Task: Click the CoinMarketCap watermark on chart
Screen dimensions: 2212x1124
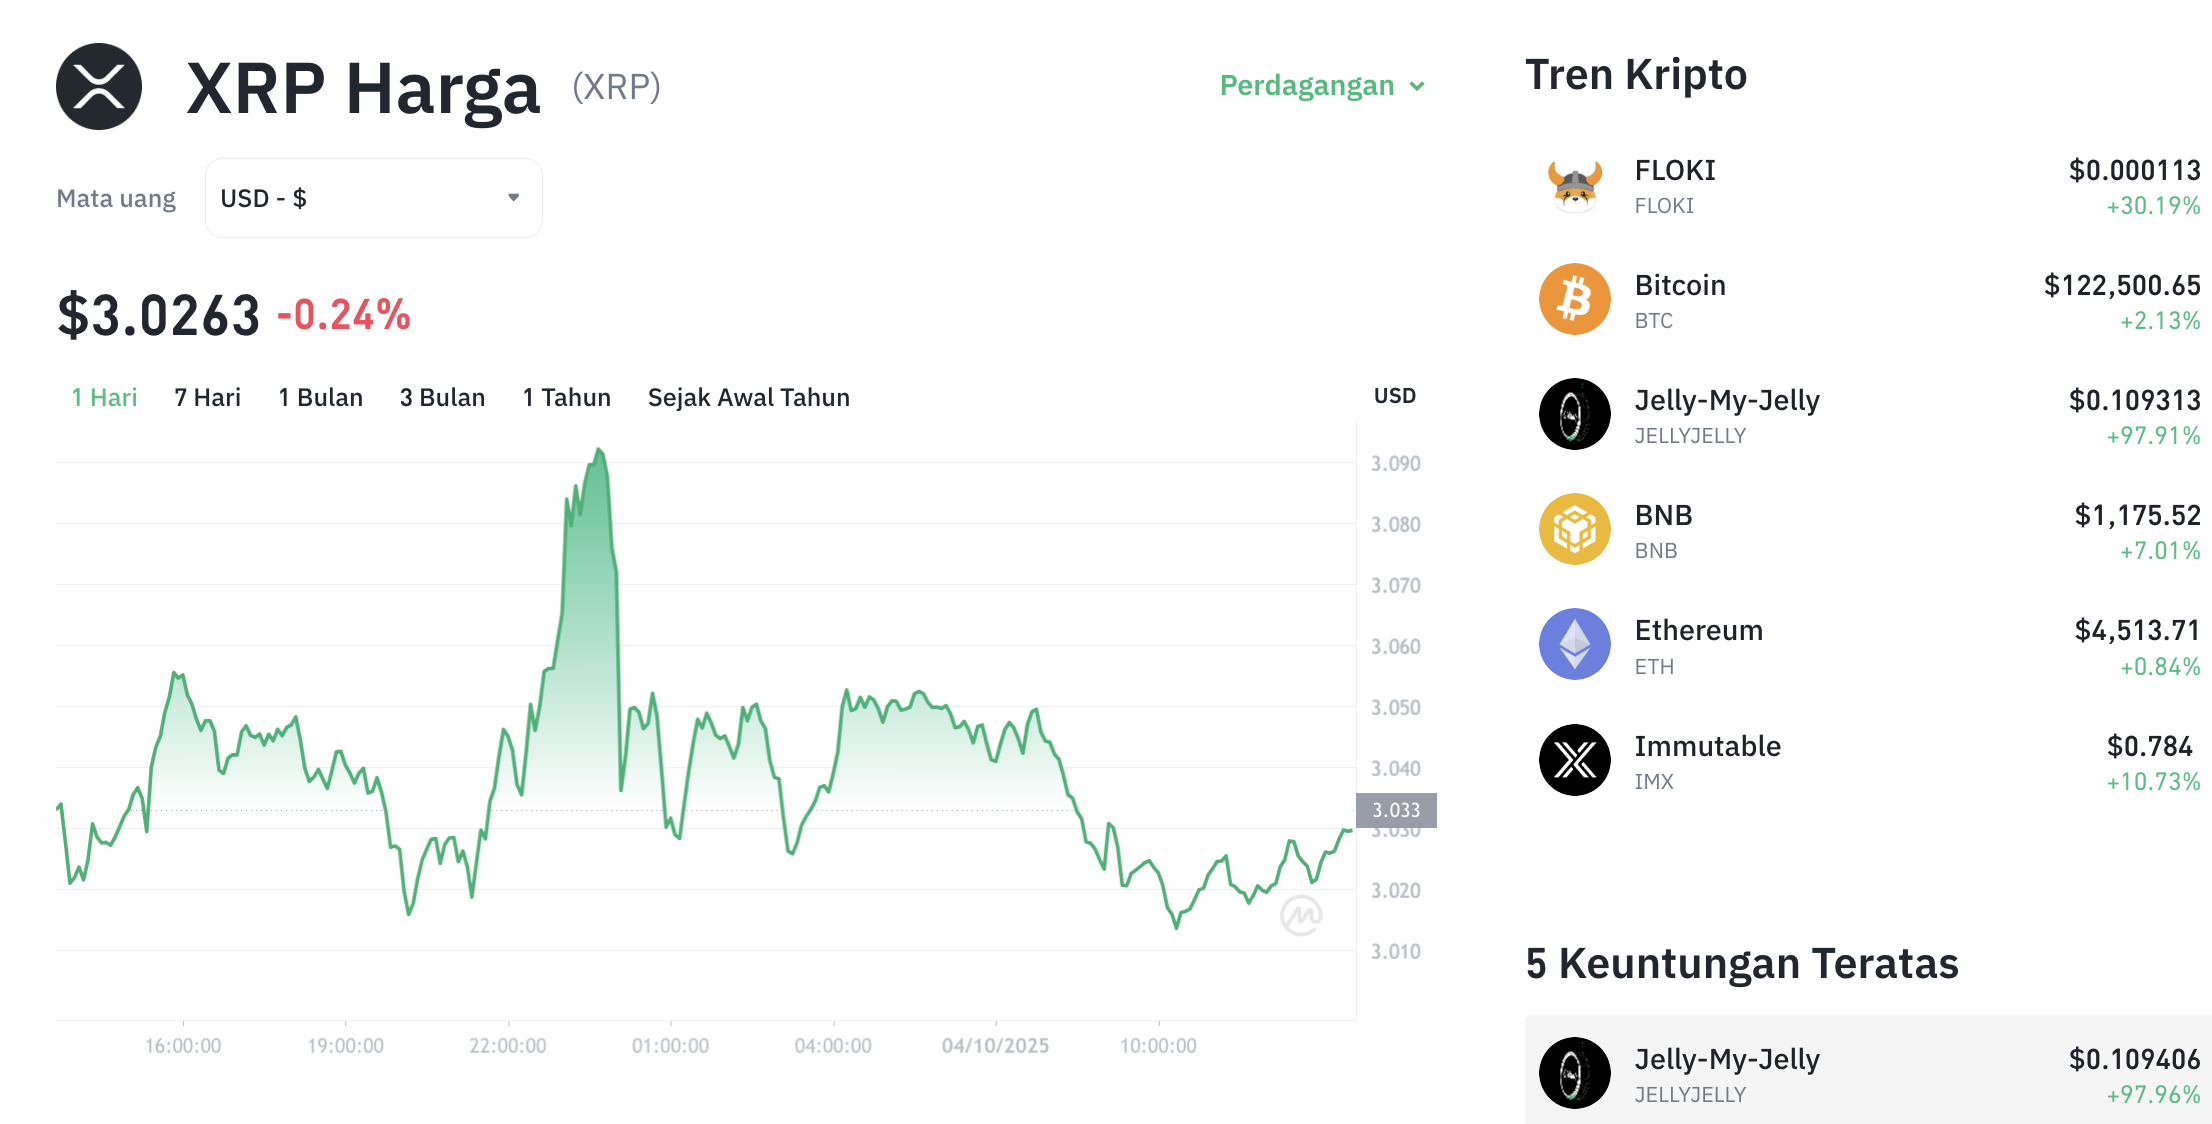Action: click(1301, 914)
